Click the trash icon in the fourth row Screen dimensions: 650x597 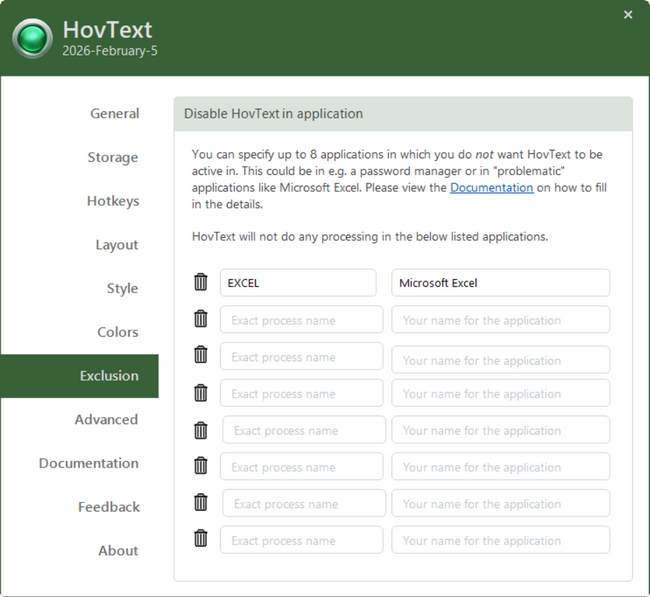click(200, 392)
